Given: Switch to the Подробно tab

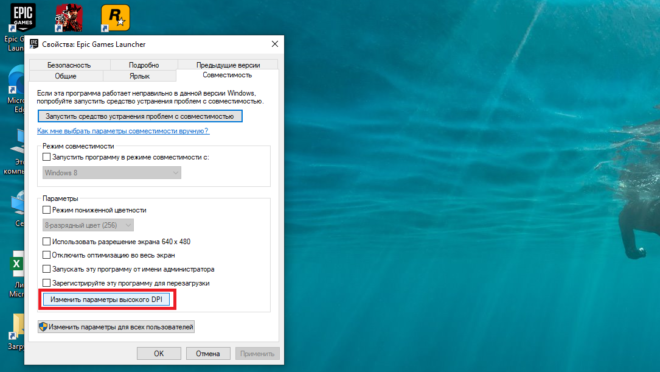Looking at the screenshot, I should click(144, 65).
